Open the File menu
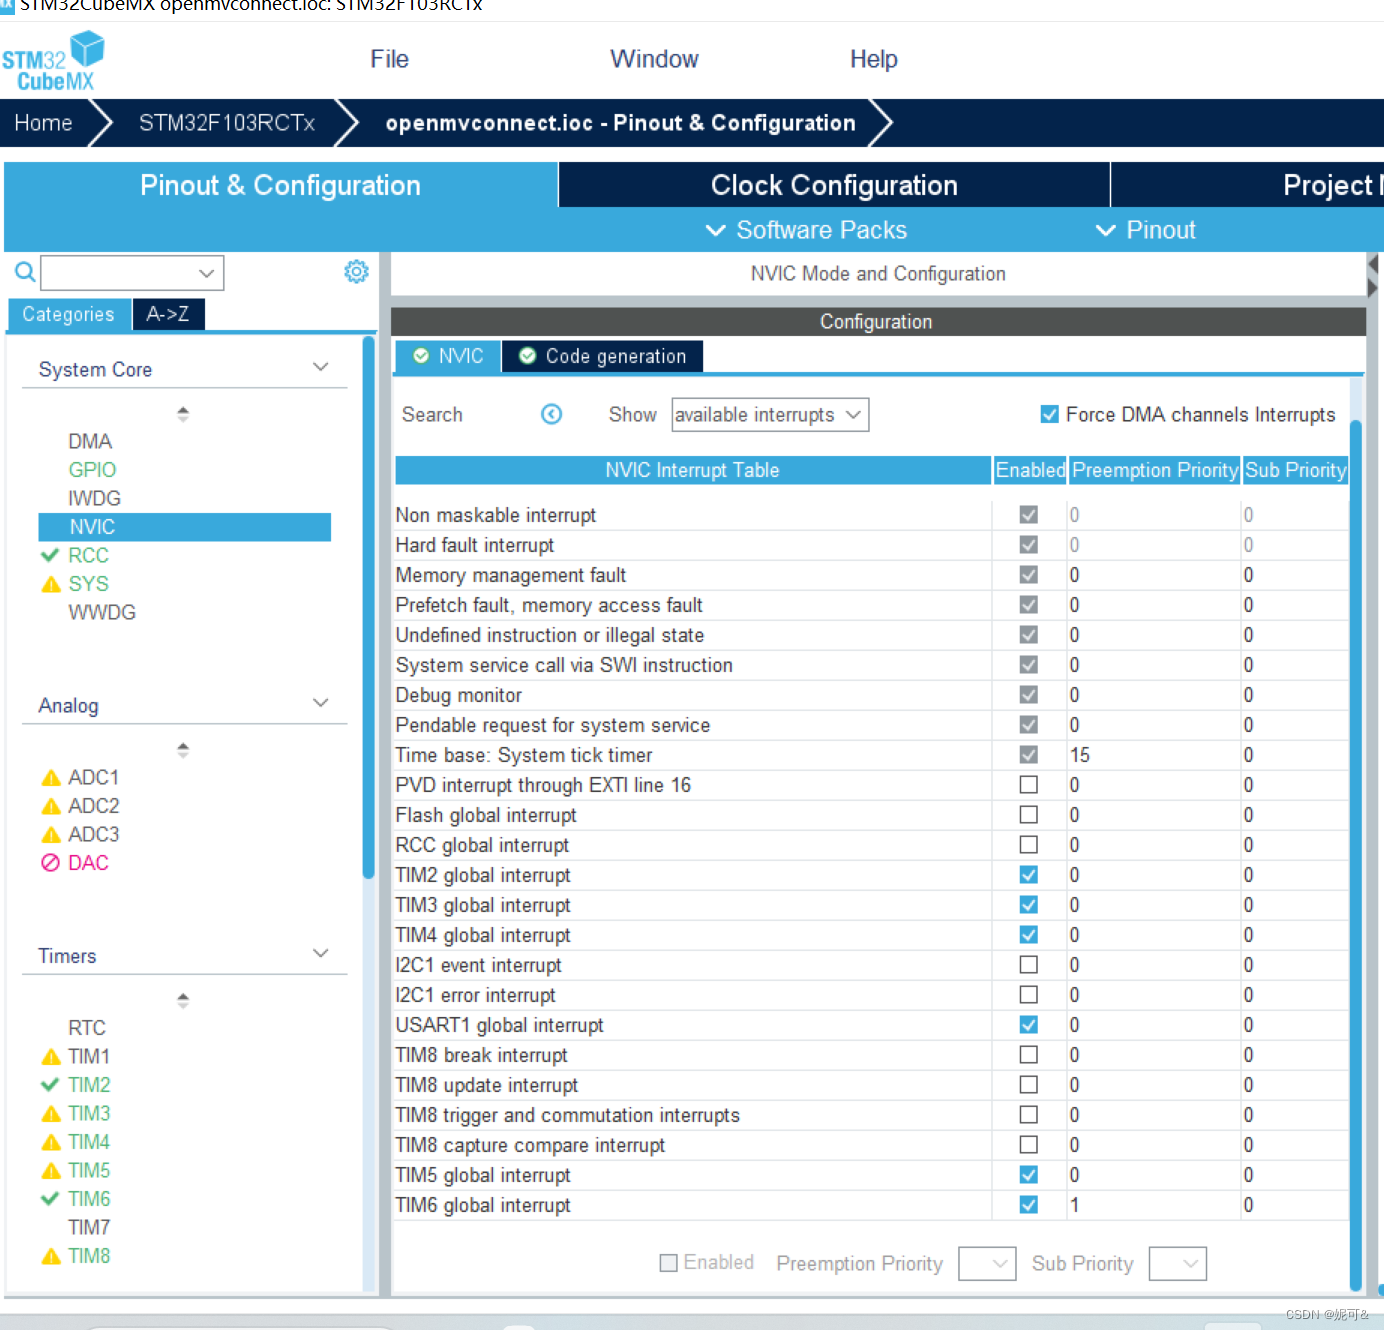 [389, 59]
